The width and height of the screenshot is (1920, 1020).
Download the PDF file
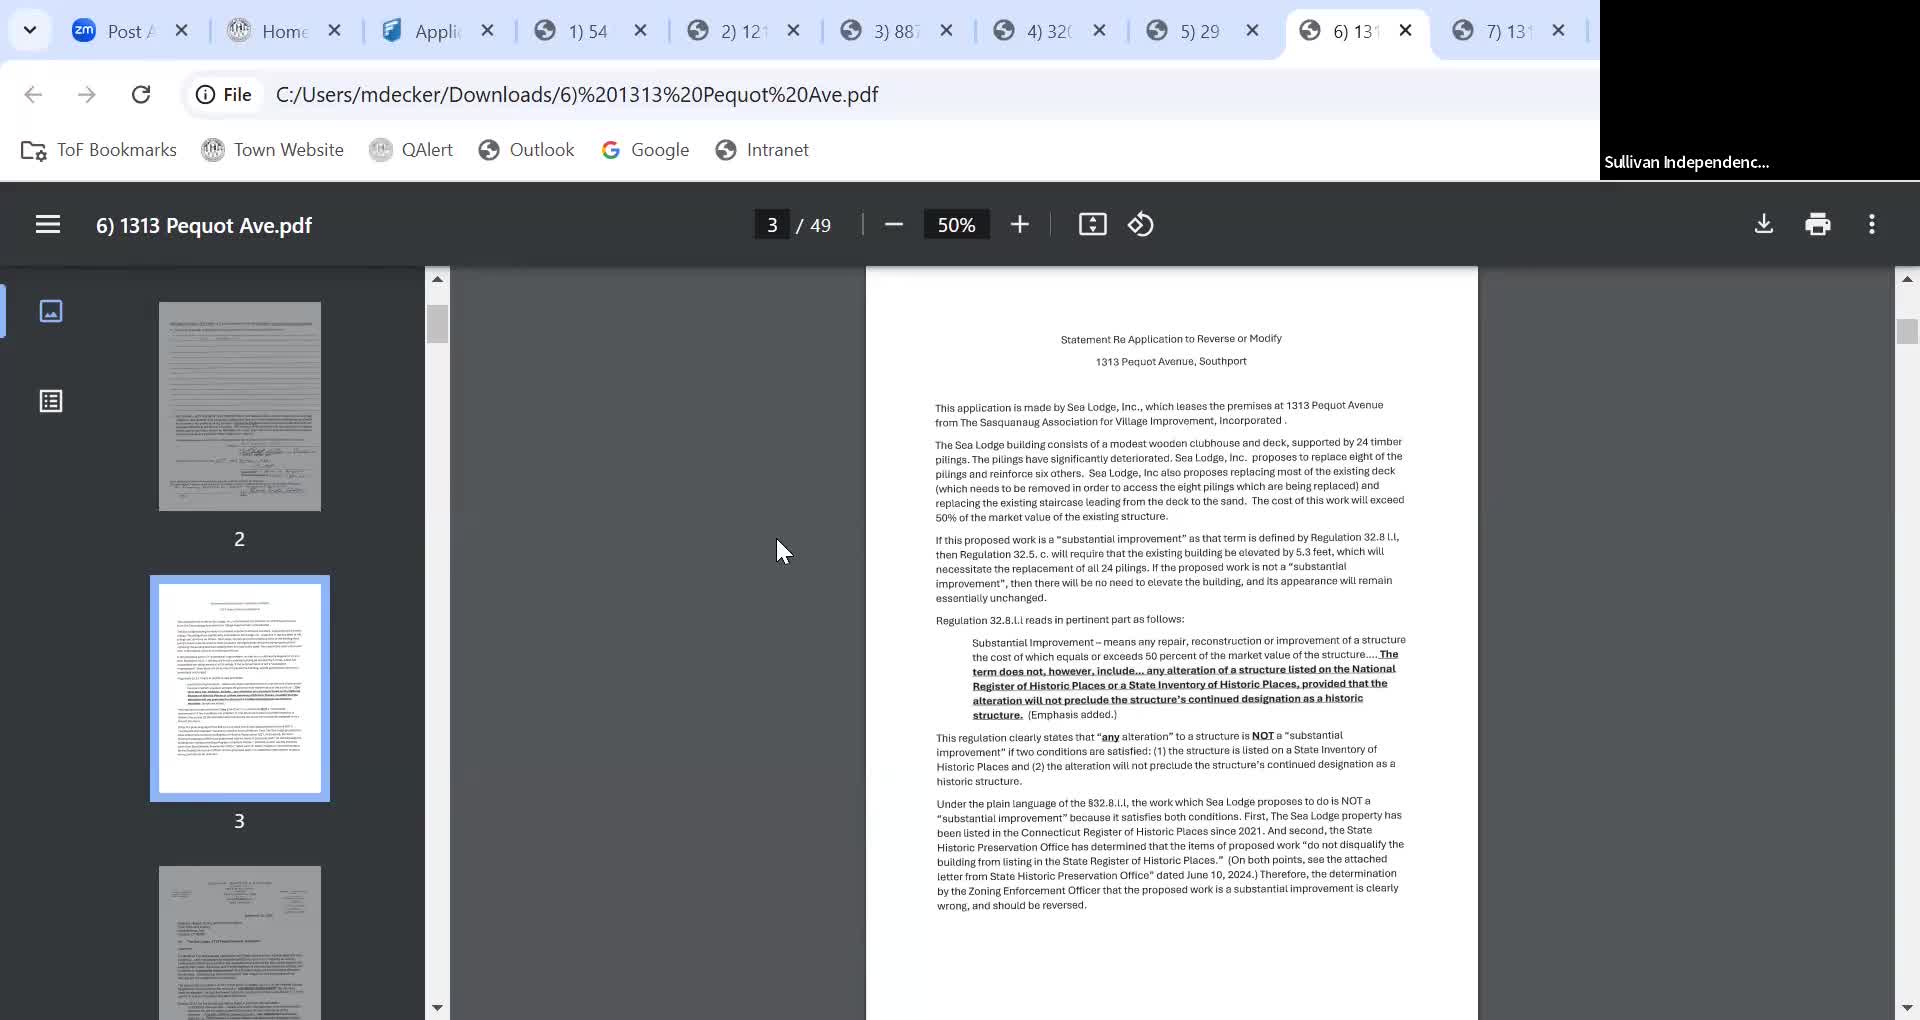(x=1764, y=225)
